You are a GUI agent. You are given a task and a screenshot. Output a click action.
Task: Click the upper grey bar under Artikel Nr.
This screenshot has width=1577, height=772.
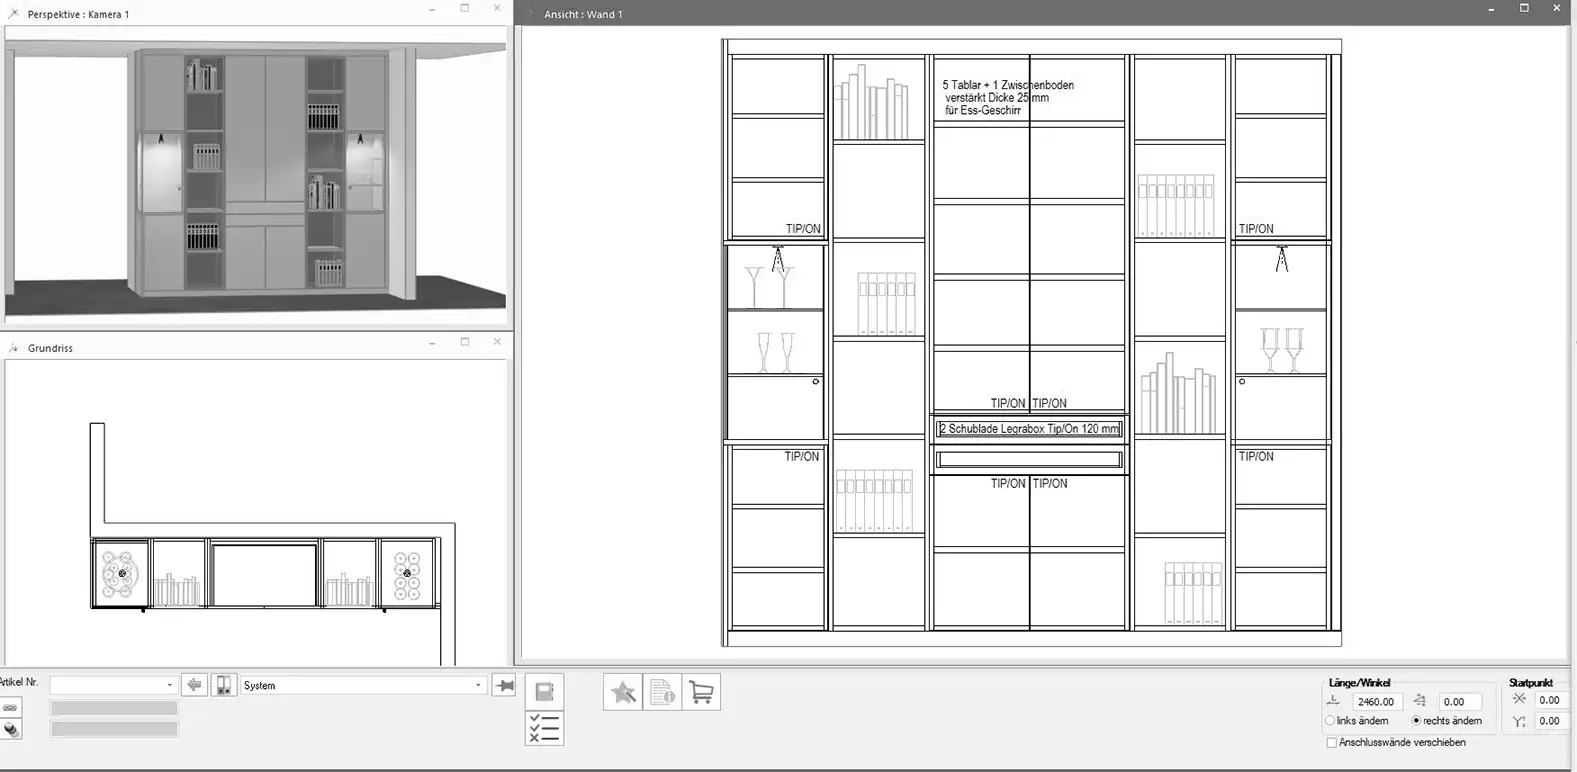[114, 708]
